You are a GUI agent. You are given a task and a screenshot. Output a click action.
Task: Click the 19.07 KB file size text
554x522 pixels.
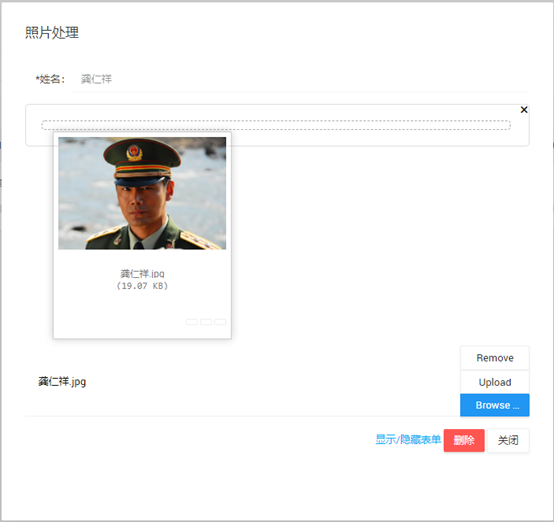coord(142,286)
